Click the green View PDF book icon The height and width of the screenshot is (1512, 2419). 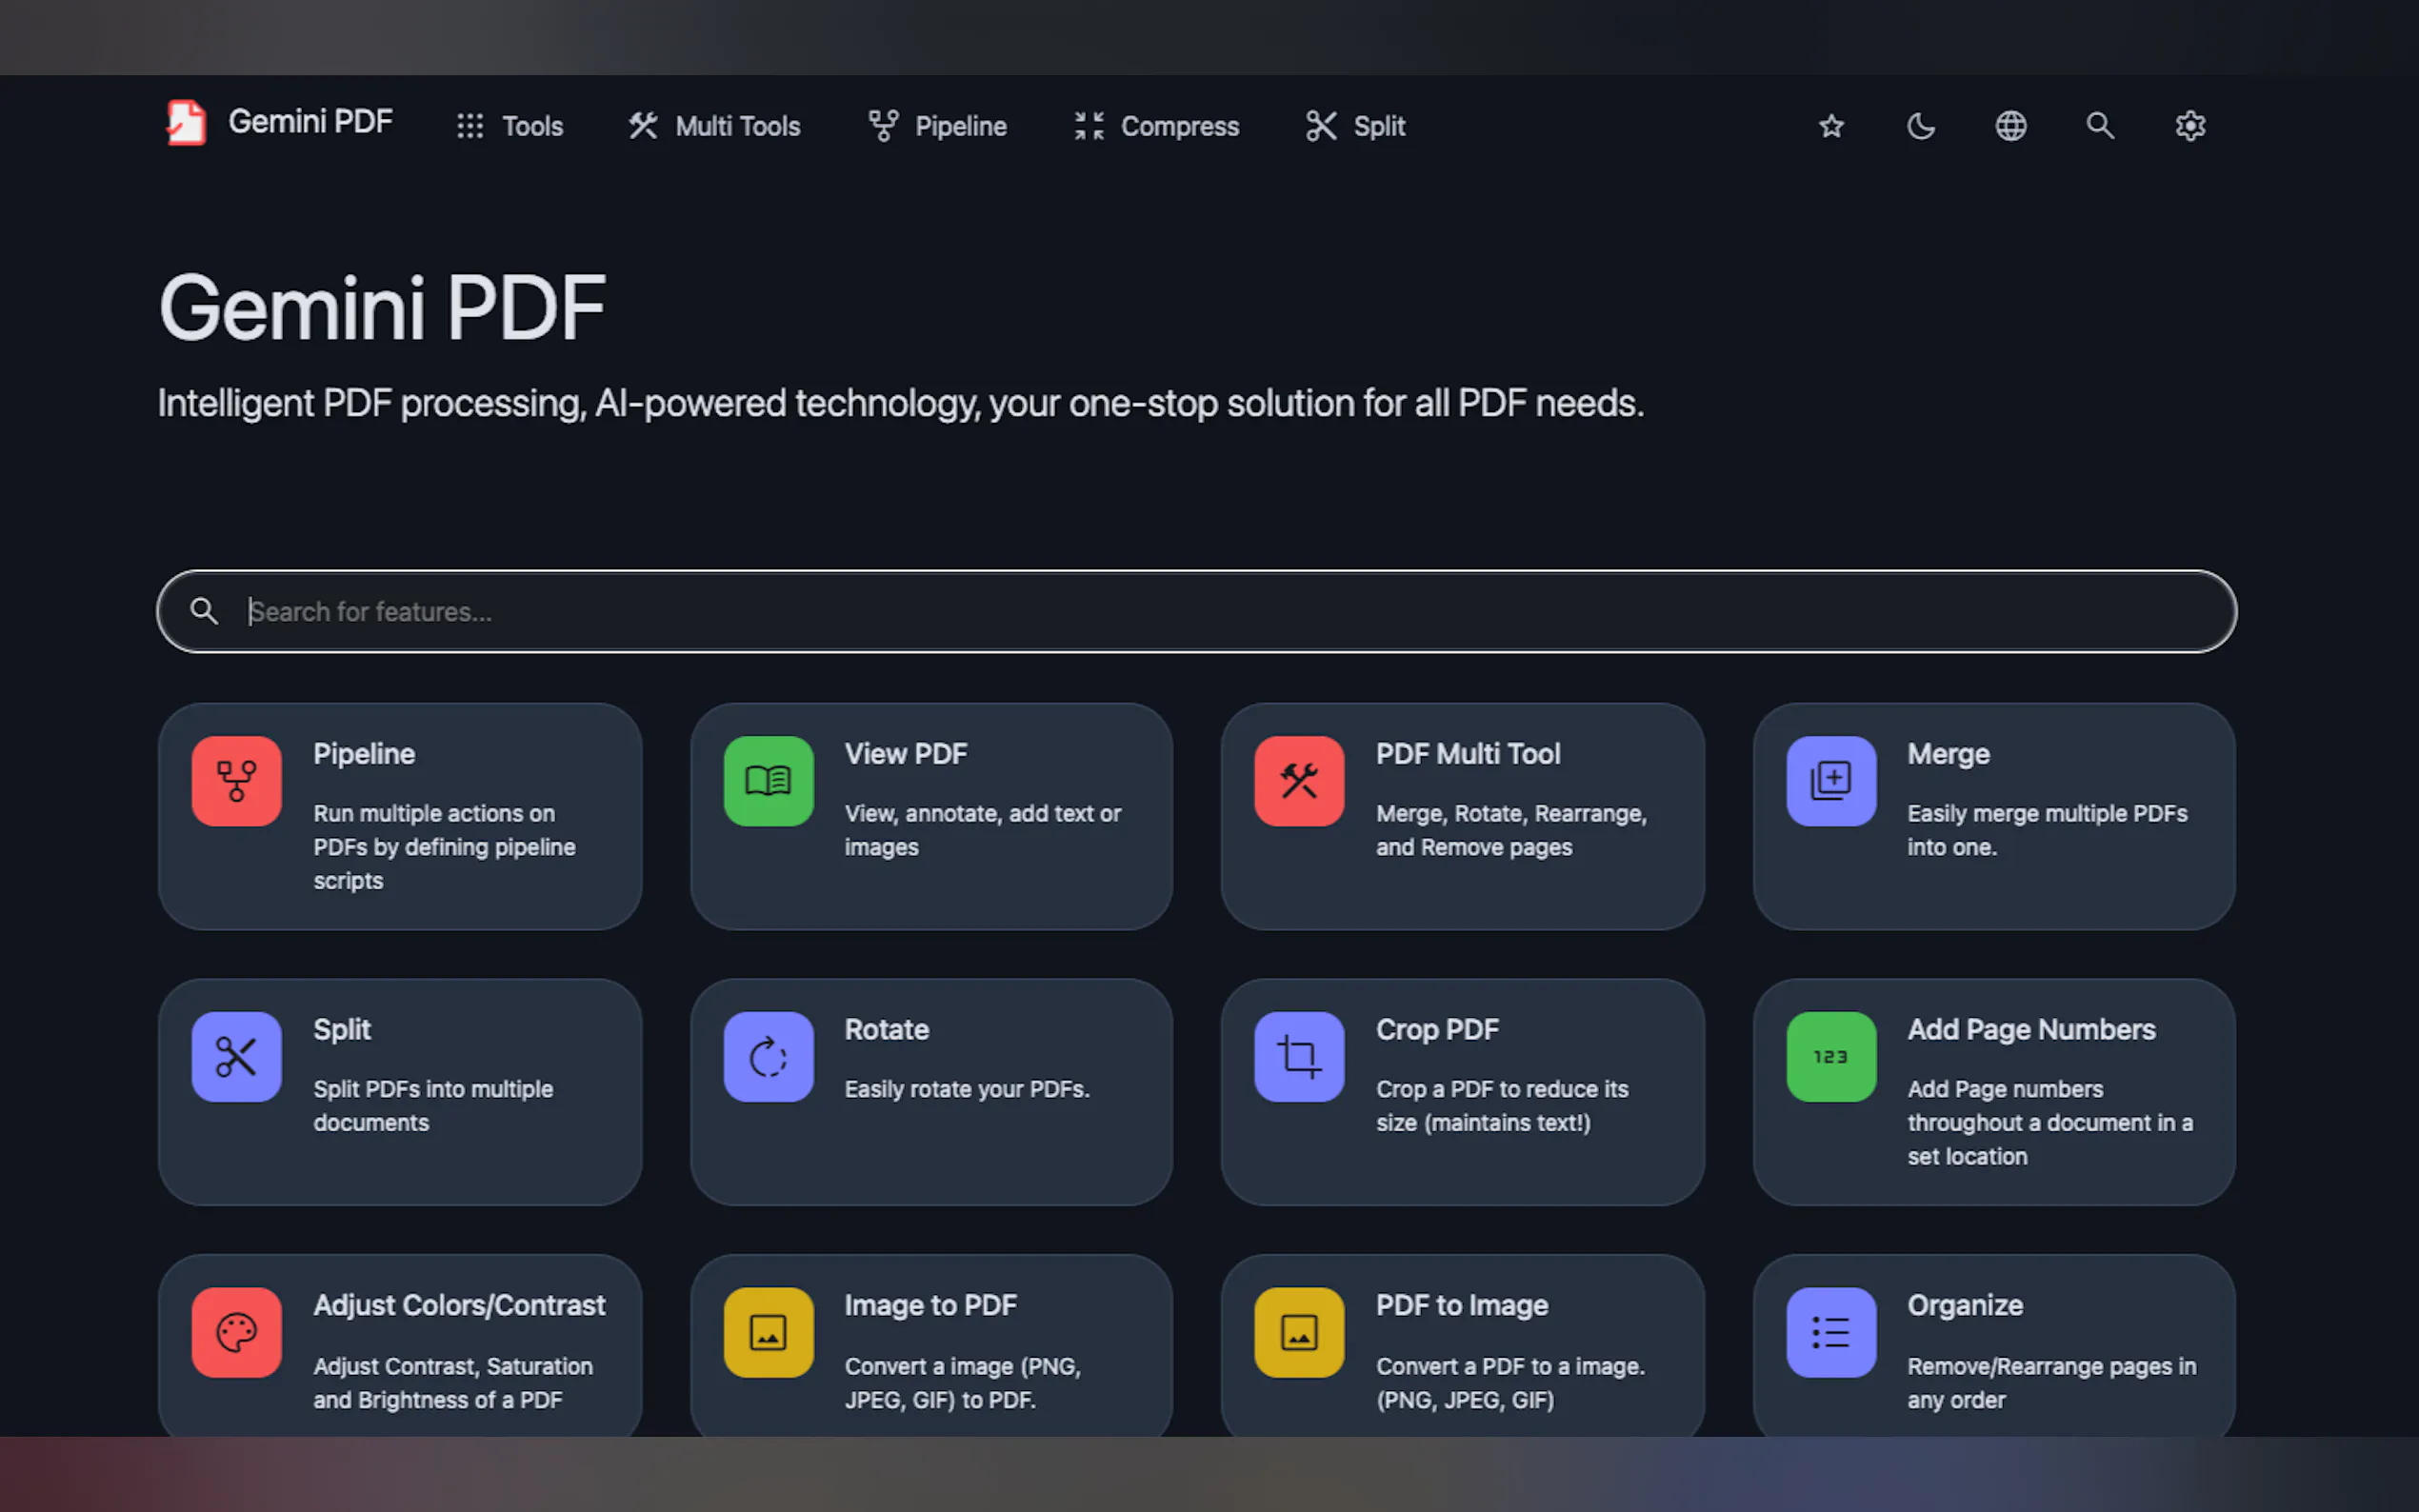point(768,781)
